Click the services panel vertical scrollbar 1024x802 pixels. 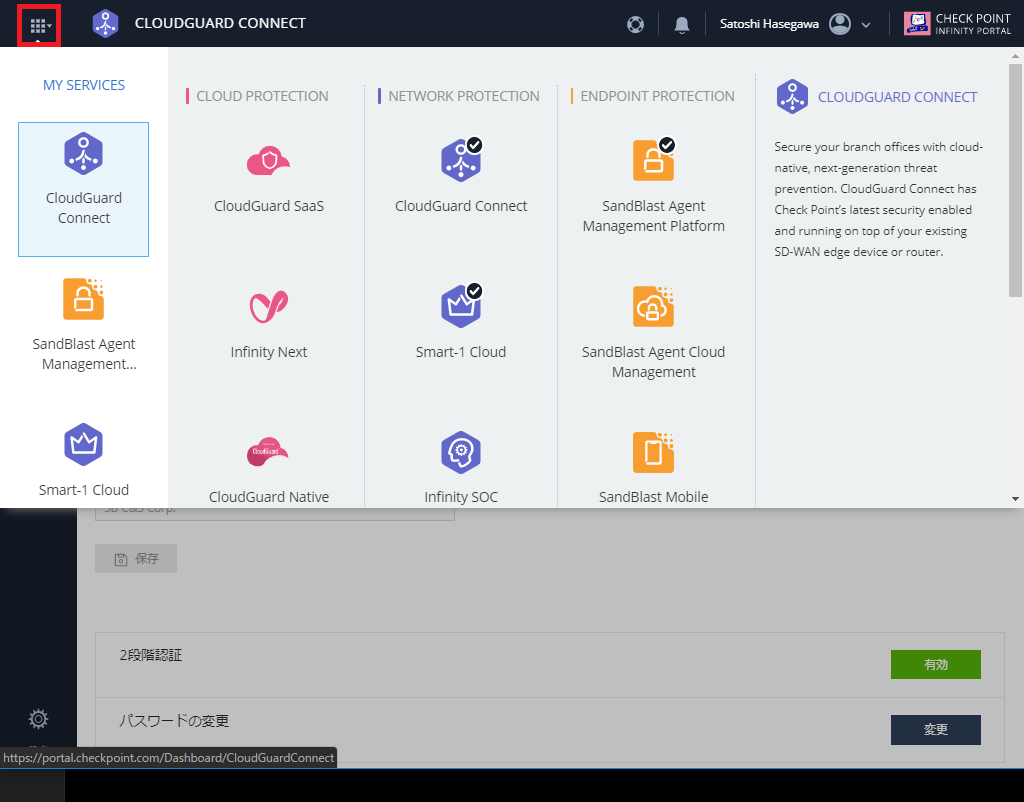tap(1015, 180)
